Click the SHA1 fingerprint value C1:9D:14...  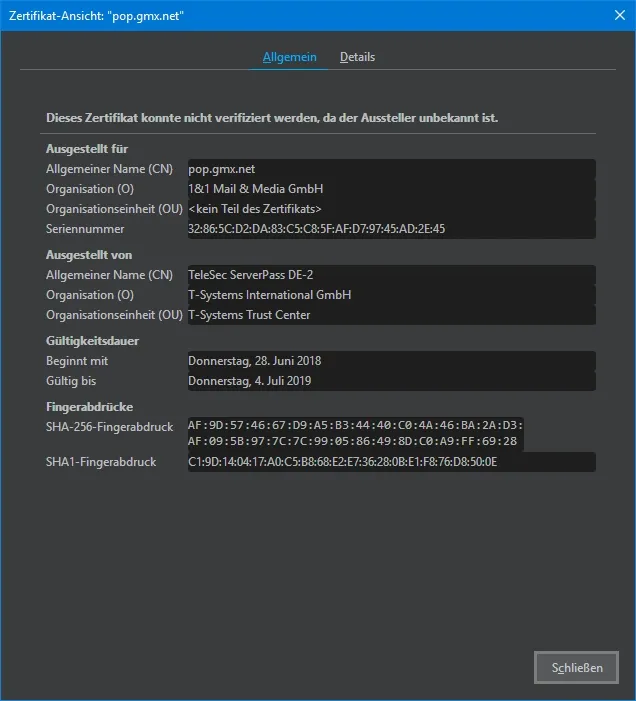click(392, 462)
